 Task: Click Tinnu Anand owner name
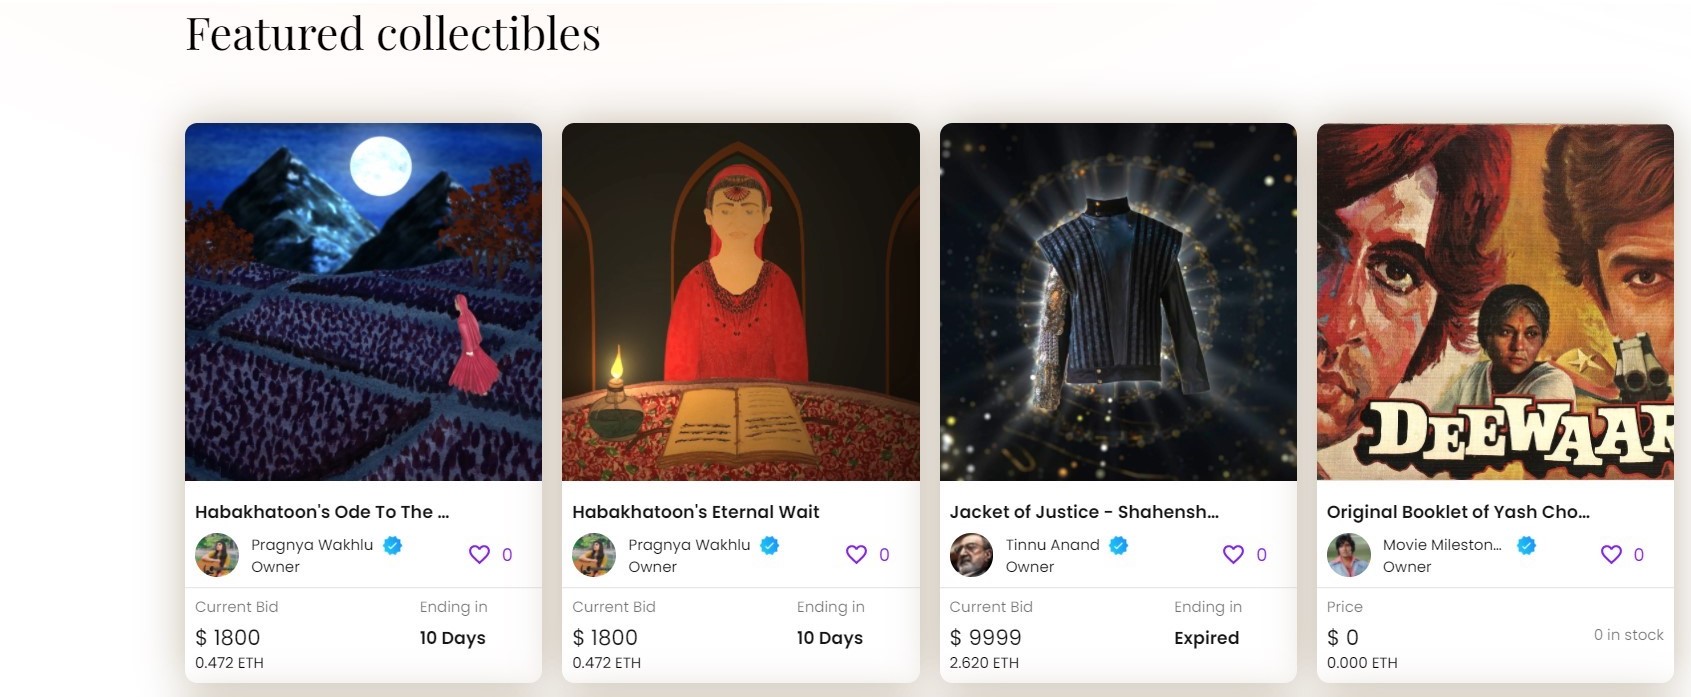click(x=1052, y=545)
